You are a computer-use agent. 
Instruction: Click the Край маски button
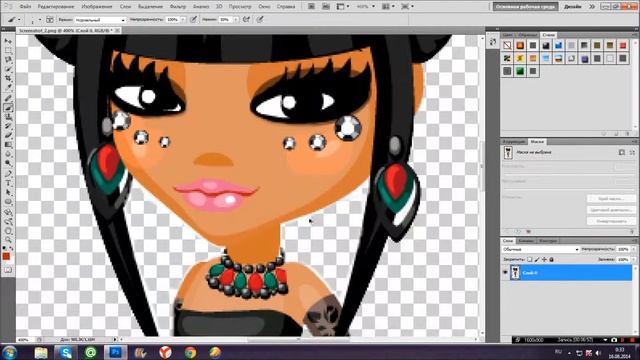point(611,199)
